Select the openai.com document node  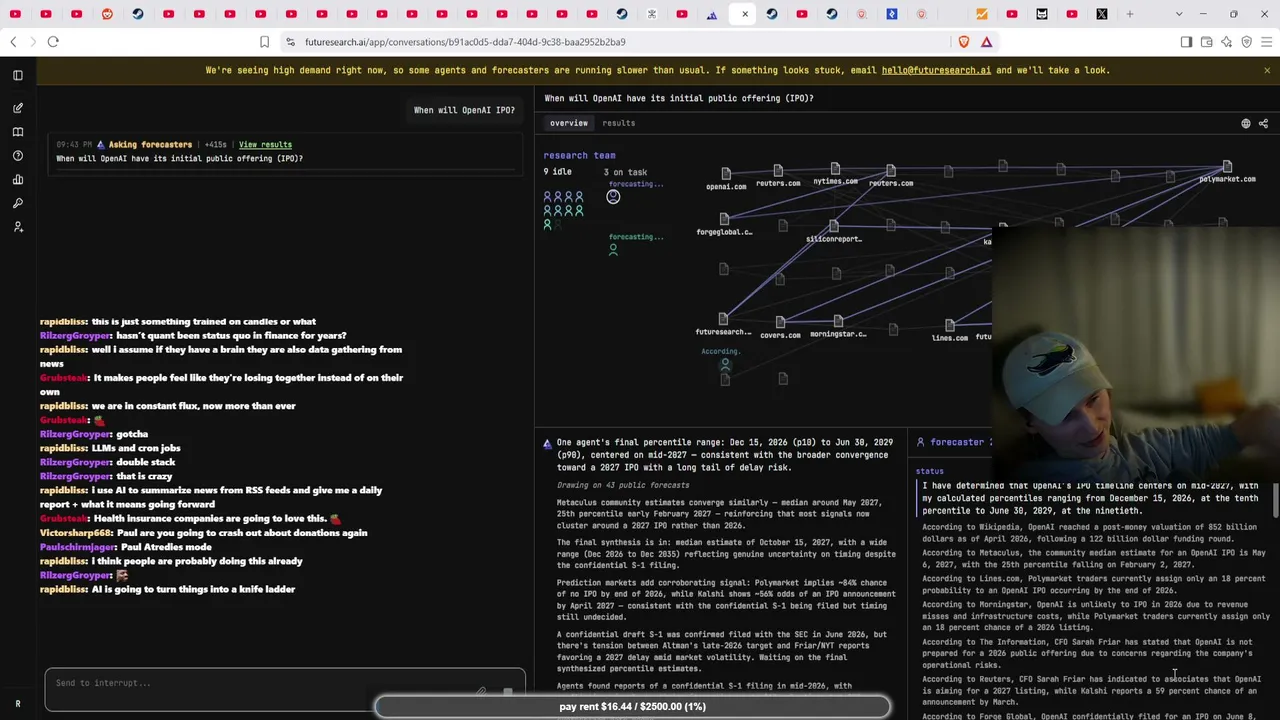coord(726,174)
